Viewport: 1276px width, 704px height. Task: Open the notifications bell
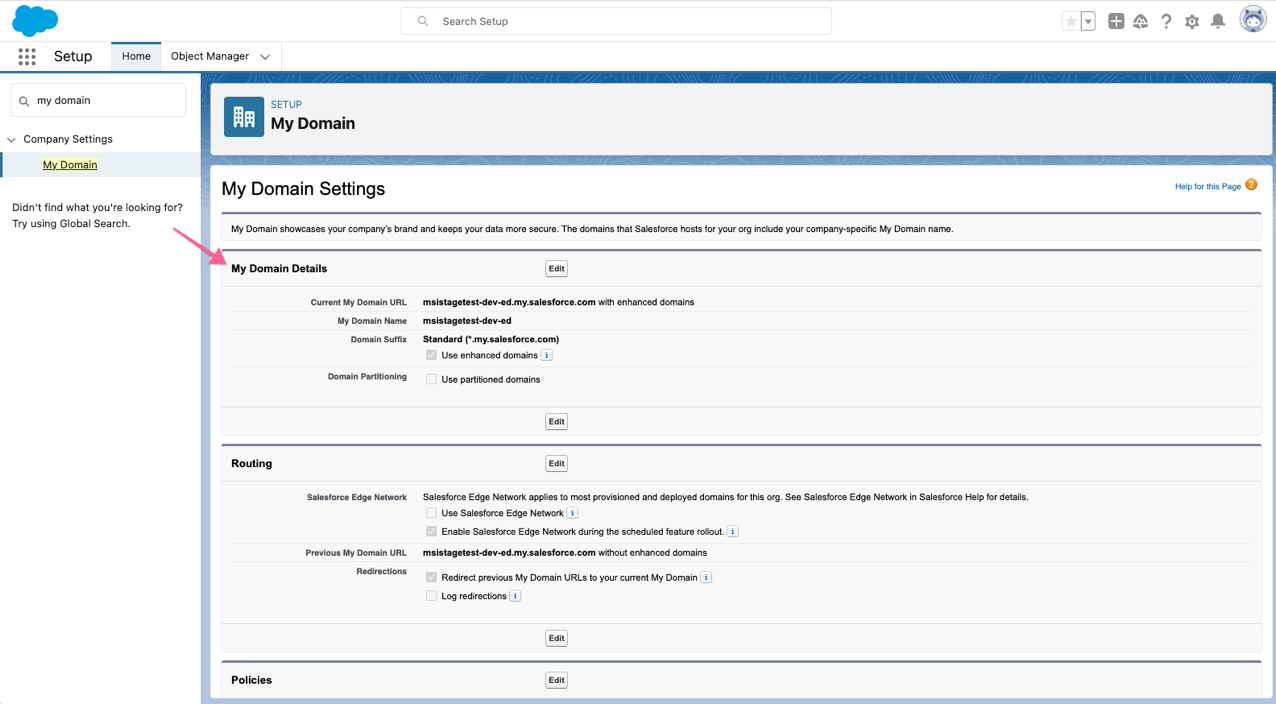point(1217,20)
